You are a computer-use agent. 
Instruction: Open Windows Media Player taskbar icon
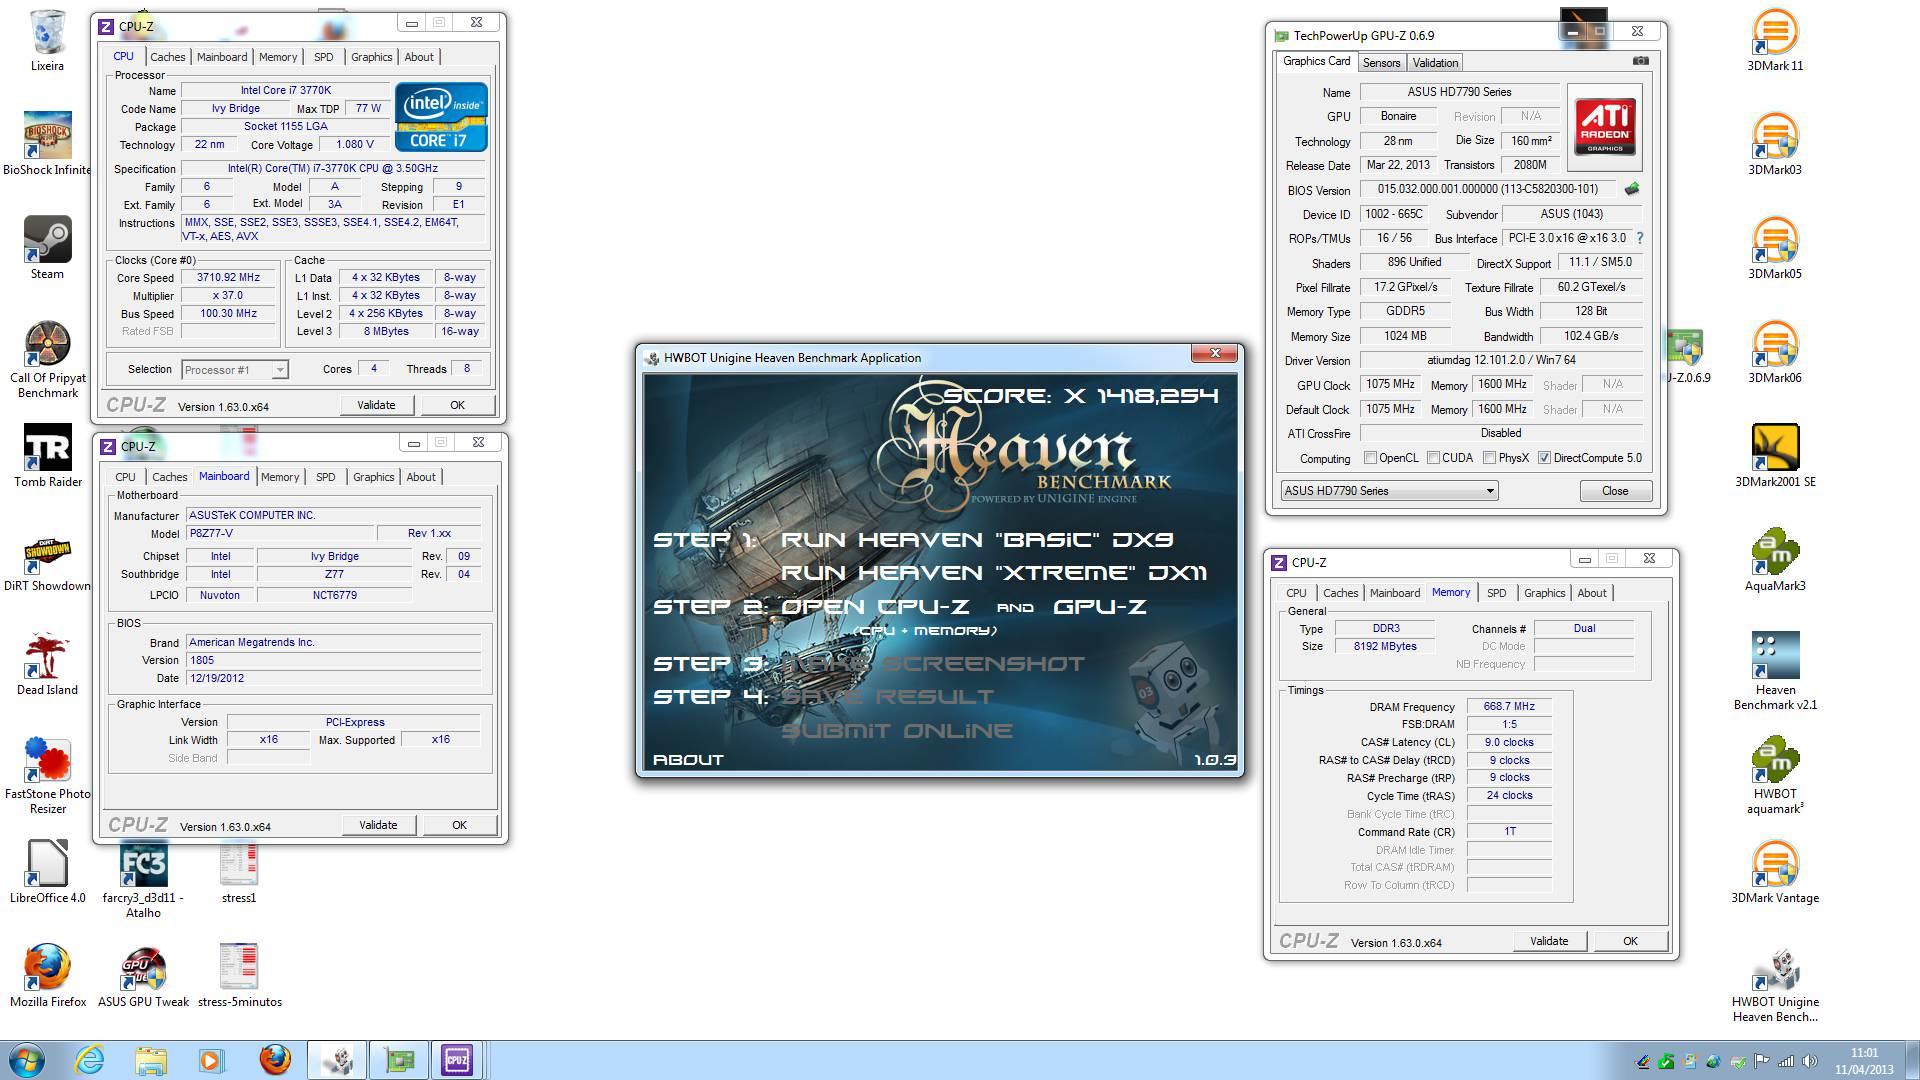point(212,1060)
